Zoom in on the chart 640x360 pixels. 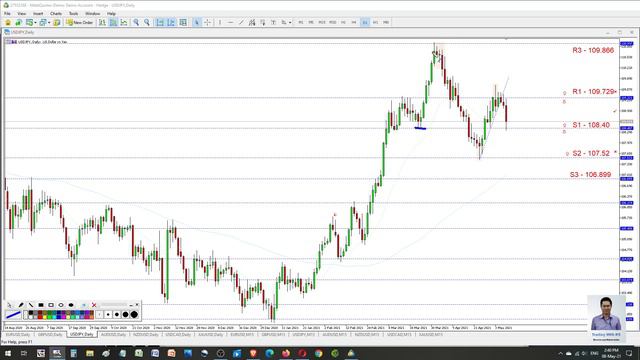pyautogui.click(x=136, y=22)
